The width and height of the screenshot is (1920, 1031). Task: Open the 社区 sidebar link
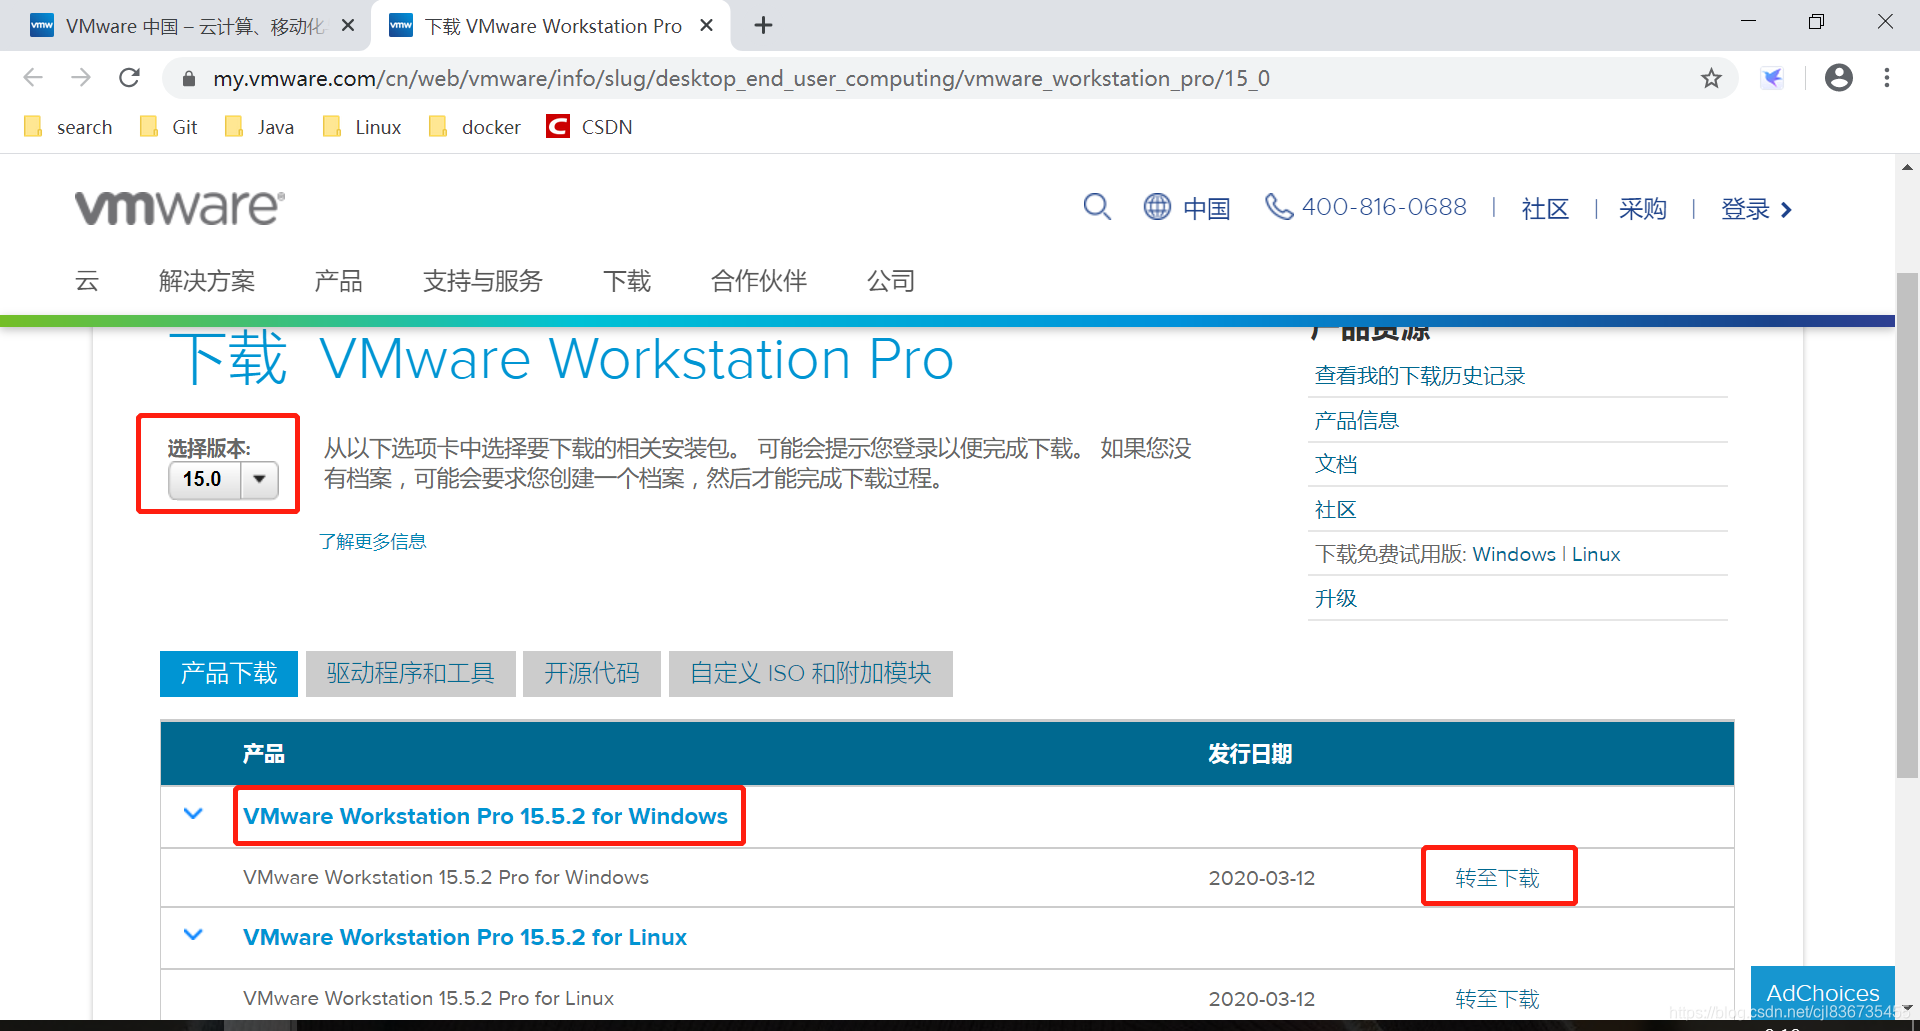(1335, 509)
